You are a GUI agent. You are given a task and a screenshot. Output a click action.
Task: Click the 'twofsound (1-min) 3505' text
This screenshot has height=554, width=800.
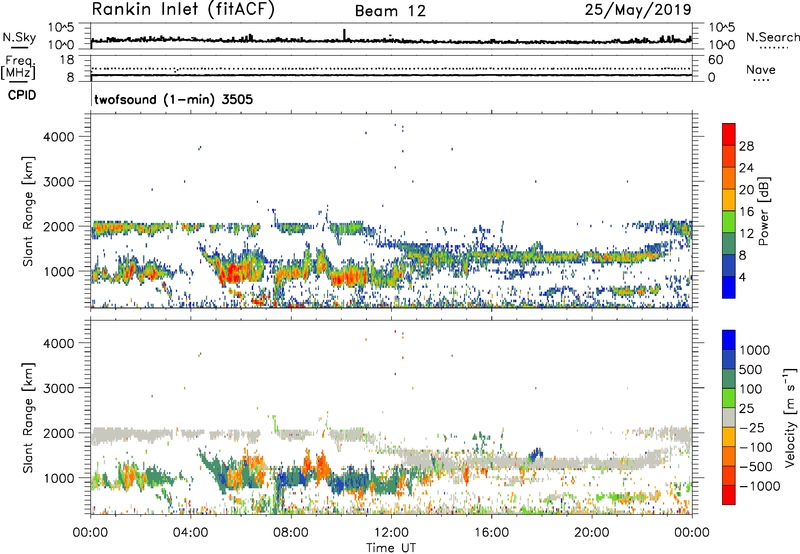point(173,99)
